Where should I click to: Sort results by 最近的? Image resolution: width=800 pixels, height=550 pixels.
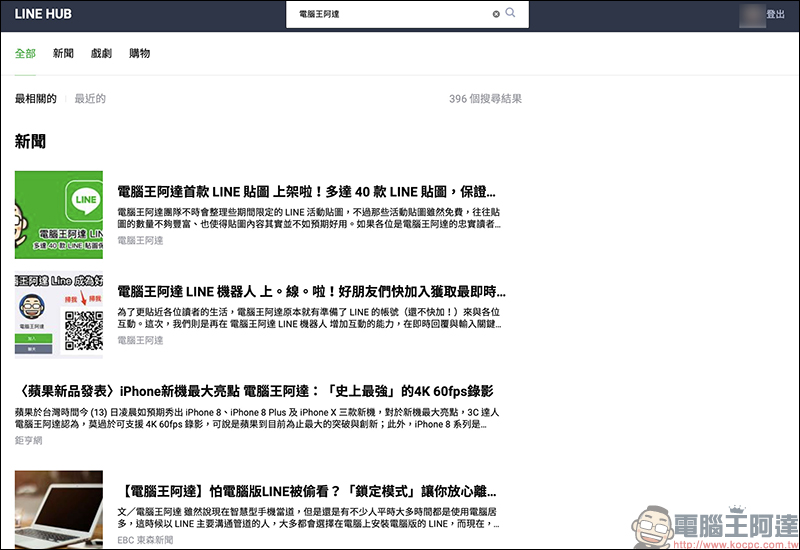click(90, 98)
